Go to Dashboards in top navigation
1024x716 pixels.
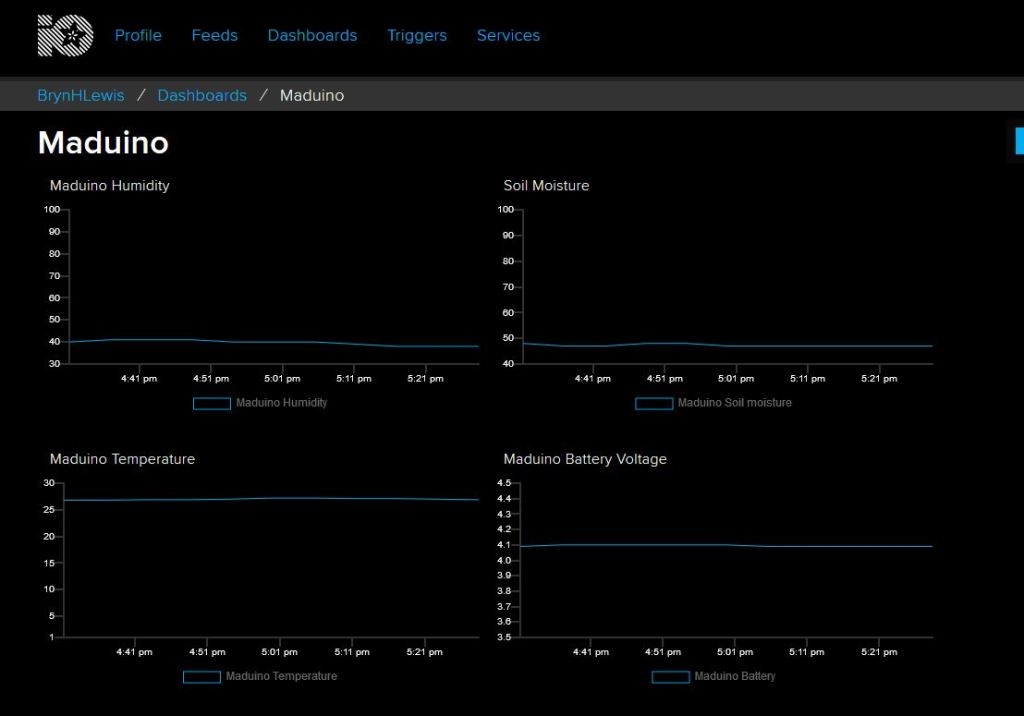[312, 35]
